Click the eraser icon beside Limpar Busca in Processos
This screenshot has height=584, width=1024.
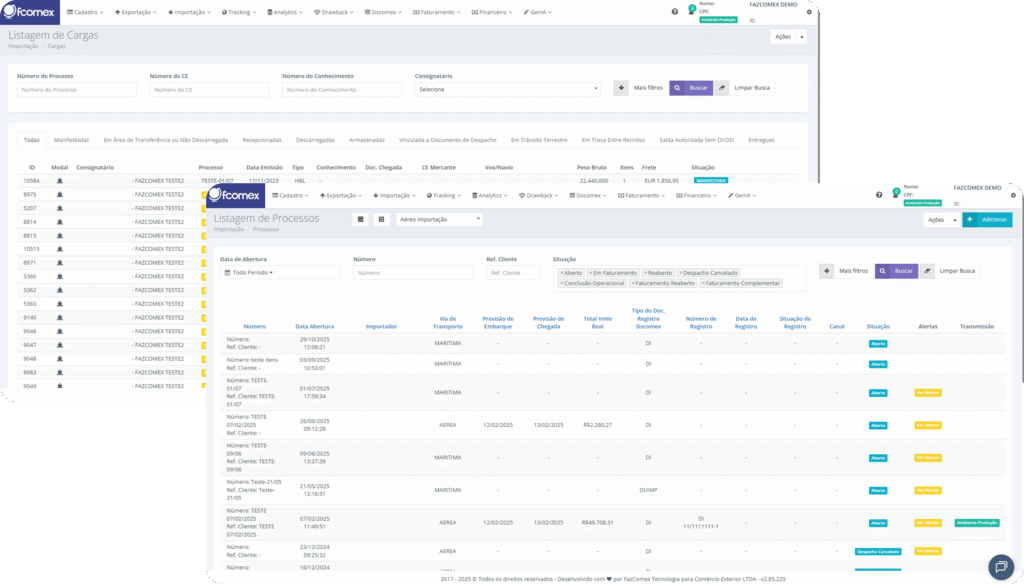pyautogui.click(x=929, y=270)
